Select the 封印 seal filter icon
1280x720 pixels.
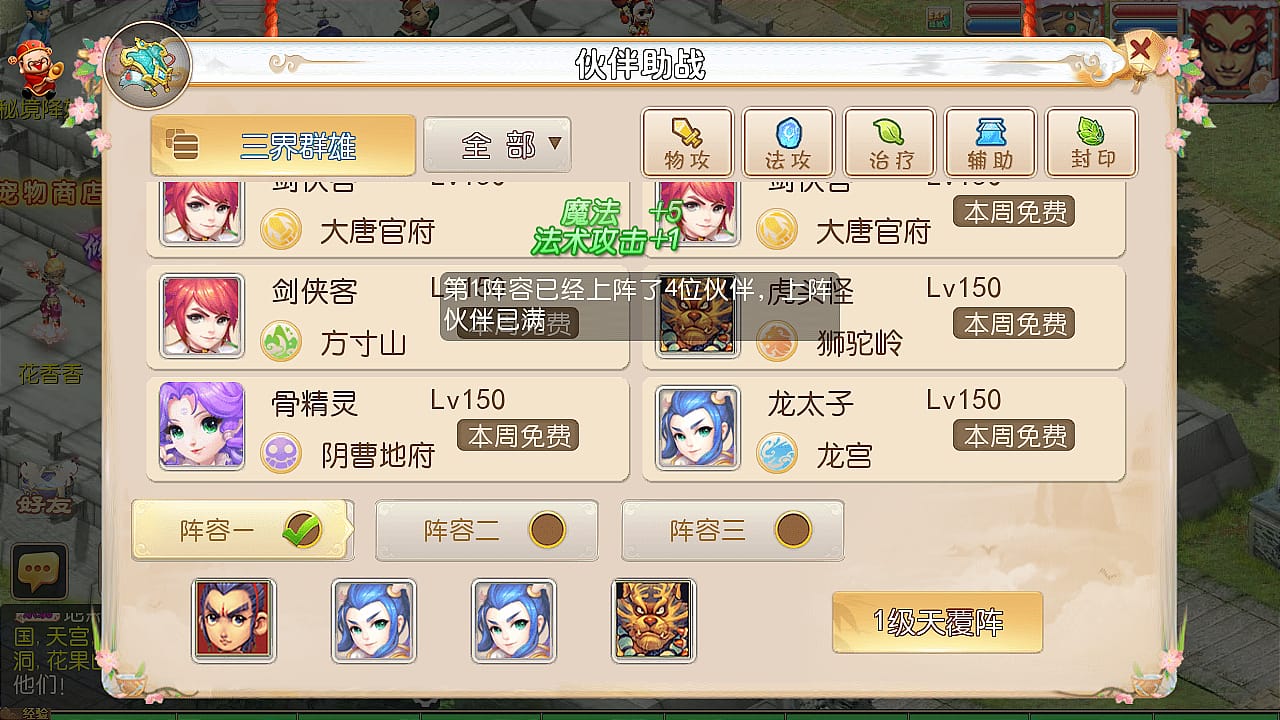point(1091,143)
